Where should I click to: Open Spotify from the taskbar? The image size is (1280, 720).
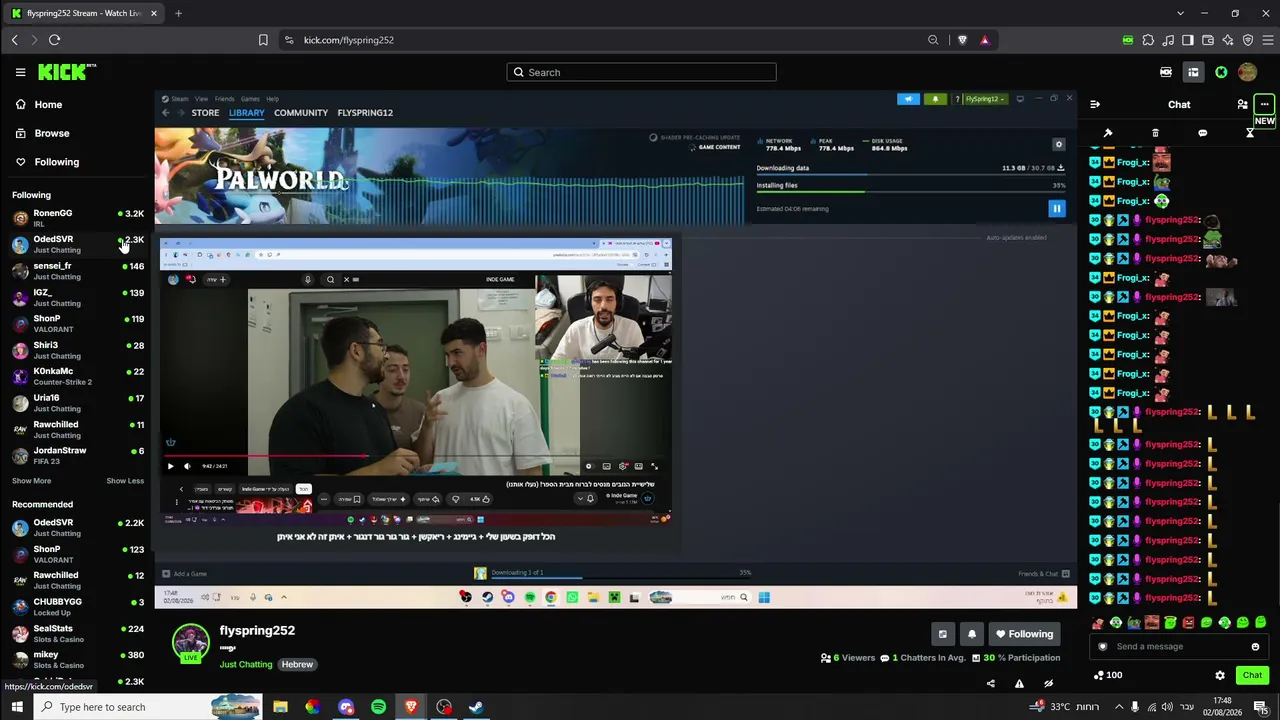coord(378,707)
